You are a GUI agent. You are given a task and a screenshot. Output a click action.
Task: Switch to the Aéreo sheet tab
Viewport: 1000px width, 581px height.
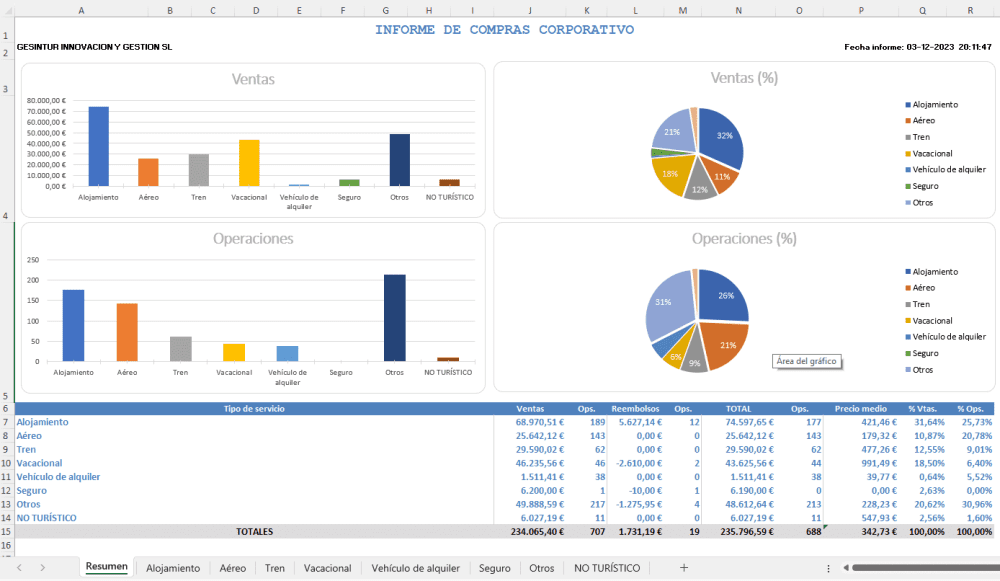232,567
